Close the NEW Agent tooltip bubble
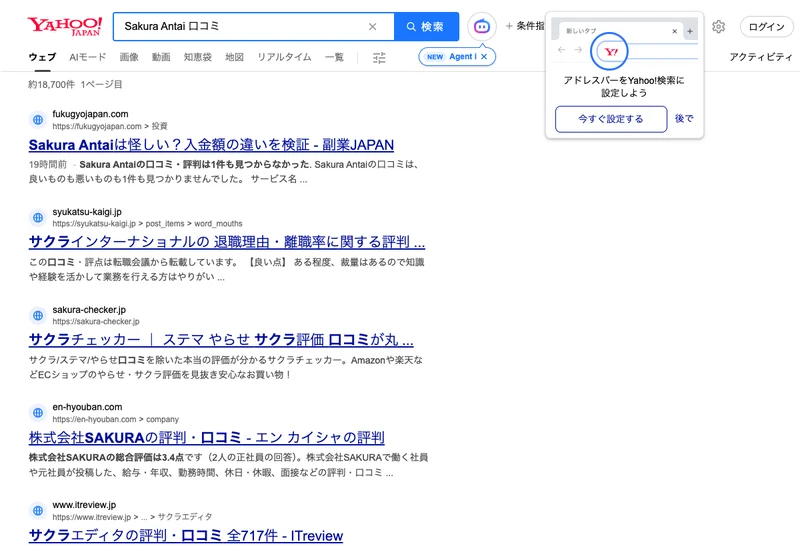 click(x=484, y=57)
